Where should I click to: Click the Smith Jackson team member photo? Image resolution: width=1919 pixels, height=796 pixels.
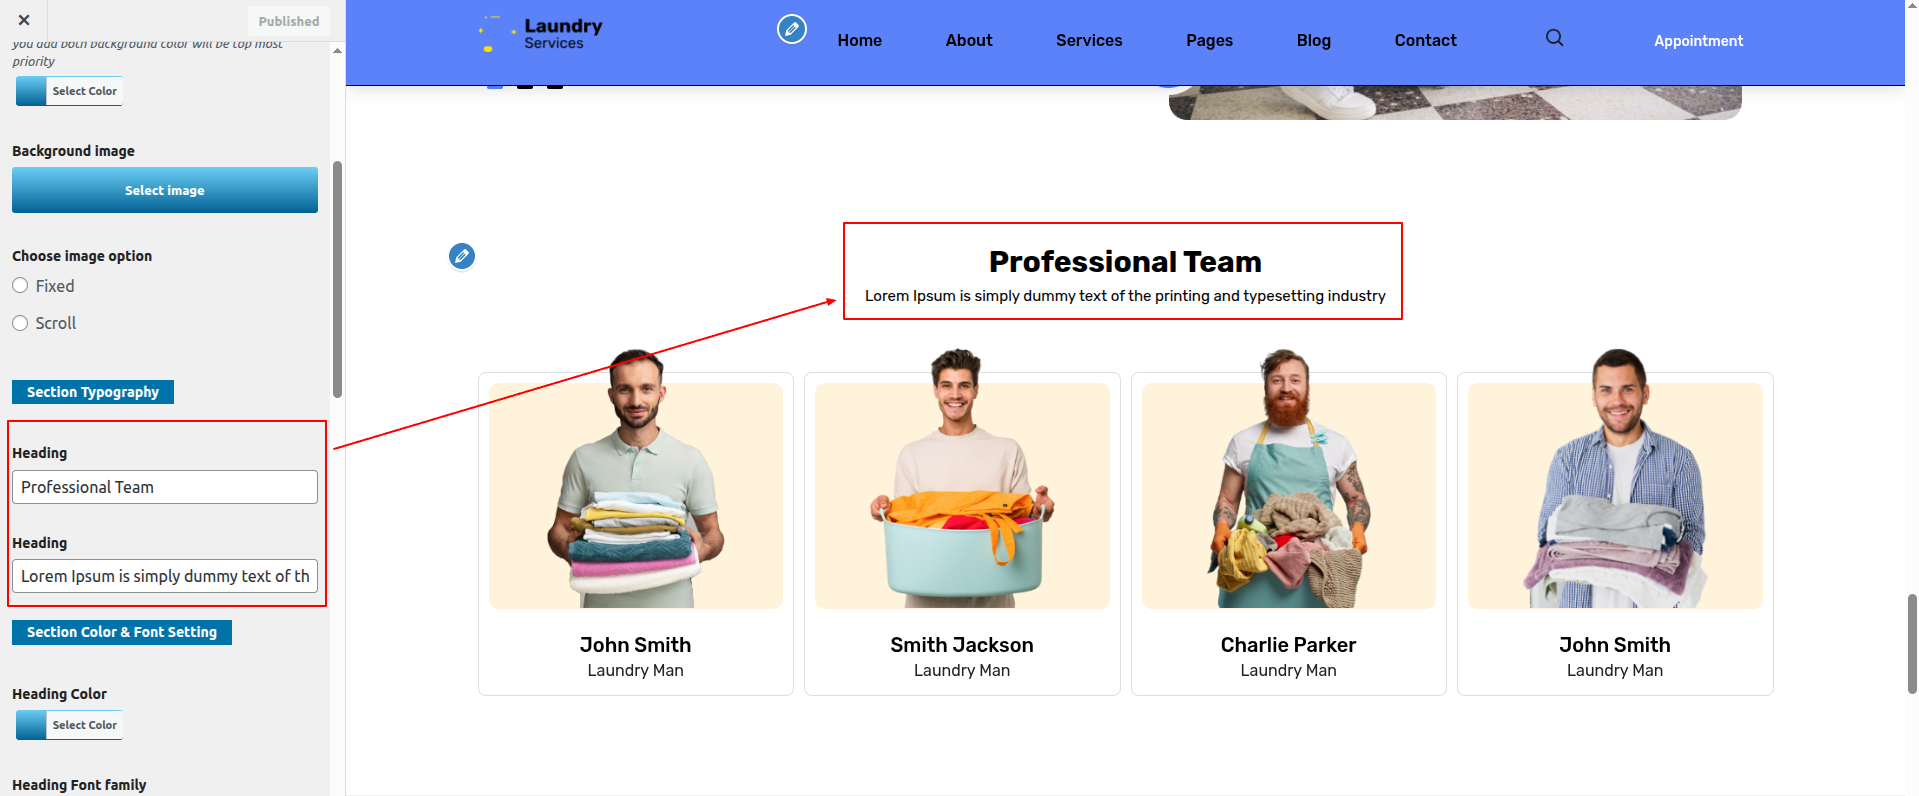(961, 490)
